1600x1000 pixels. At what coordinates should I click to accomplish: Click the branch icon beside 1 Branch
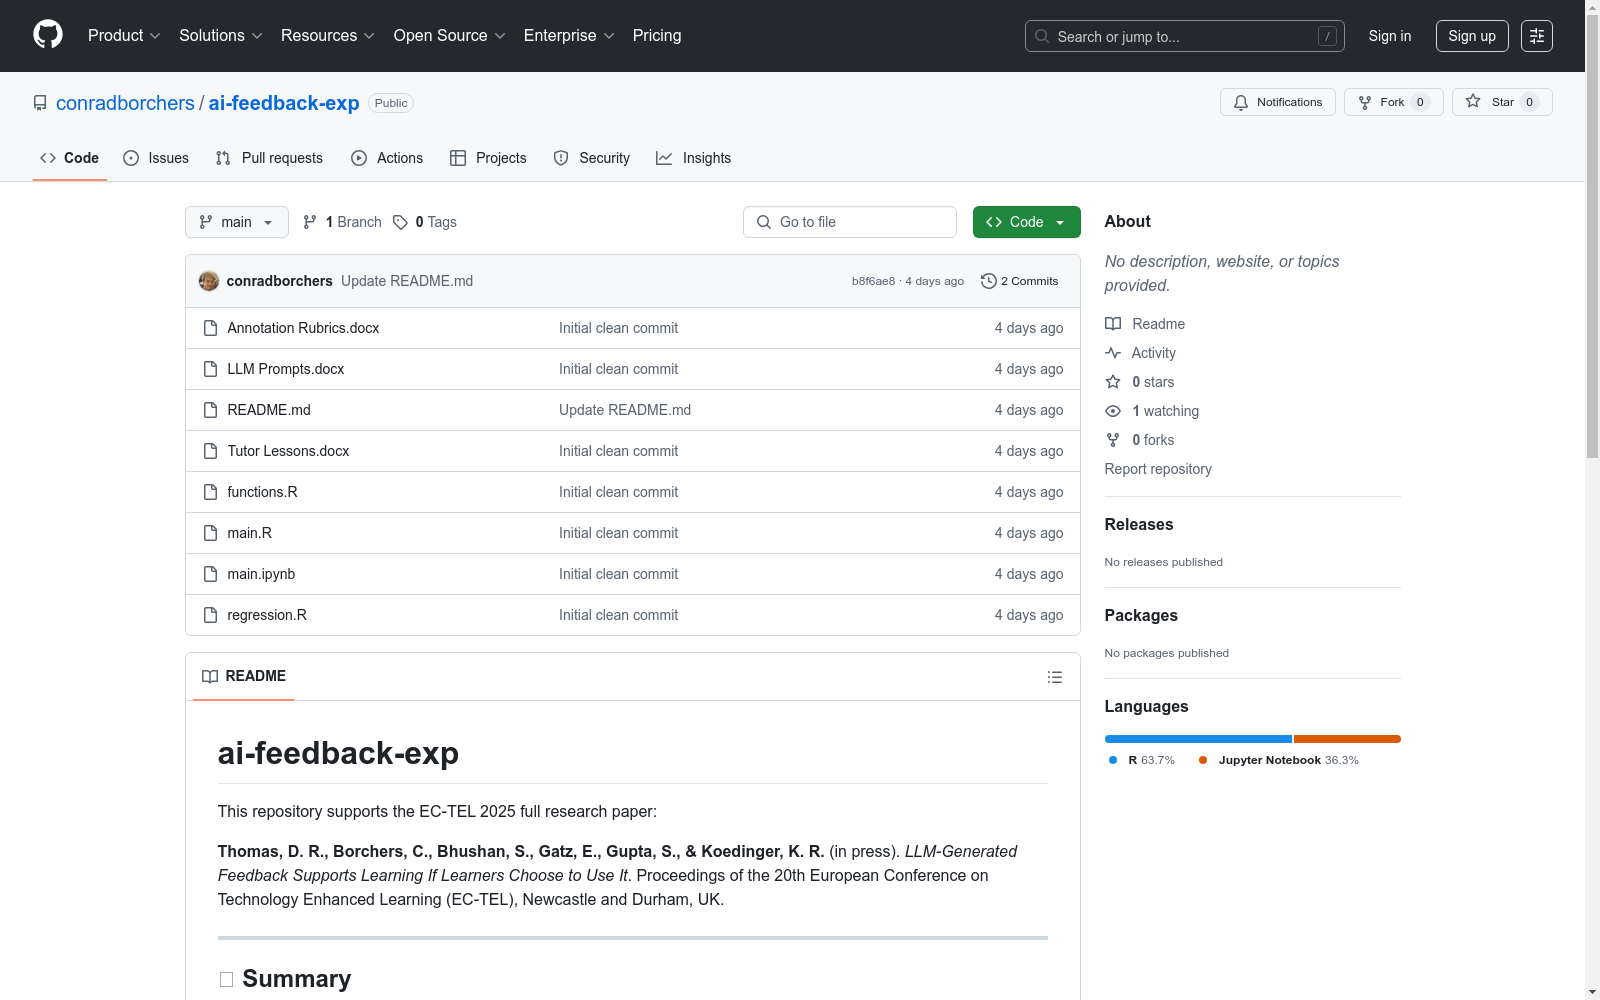310,222
